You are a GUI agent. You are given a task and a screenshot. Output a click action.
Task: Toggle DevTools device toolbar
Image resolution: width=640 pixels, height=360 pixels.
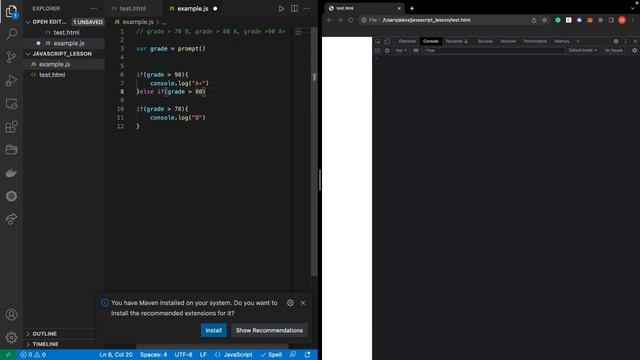tap(387, 41)
